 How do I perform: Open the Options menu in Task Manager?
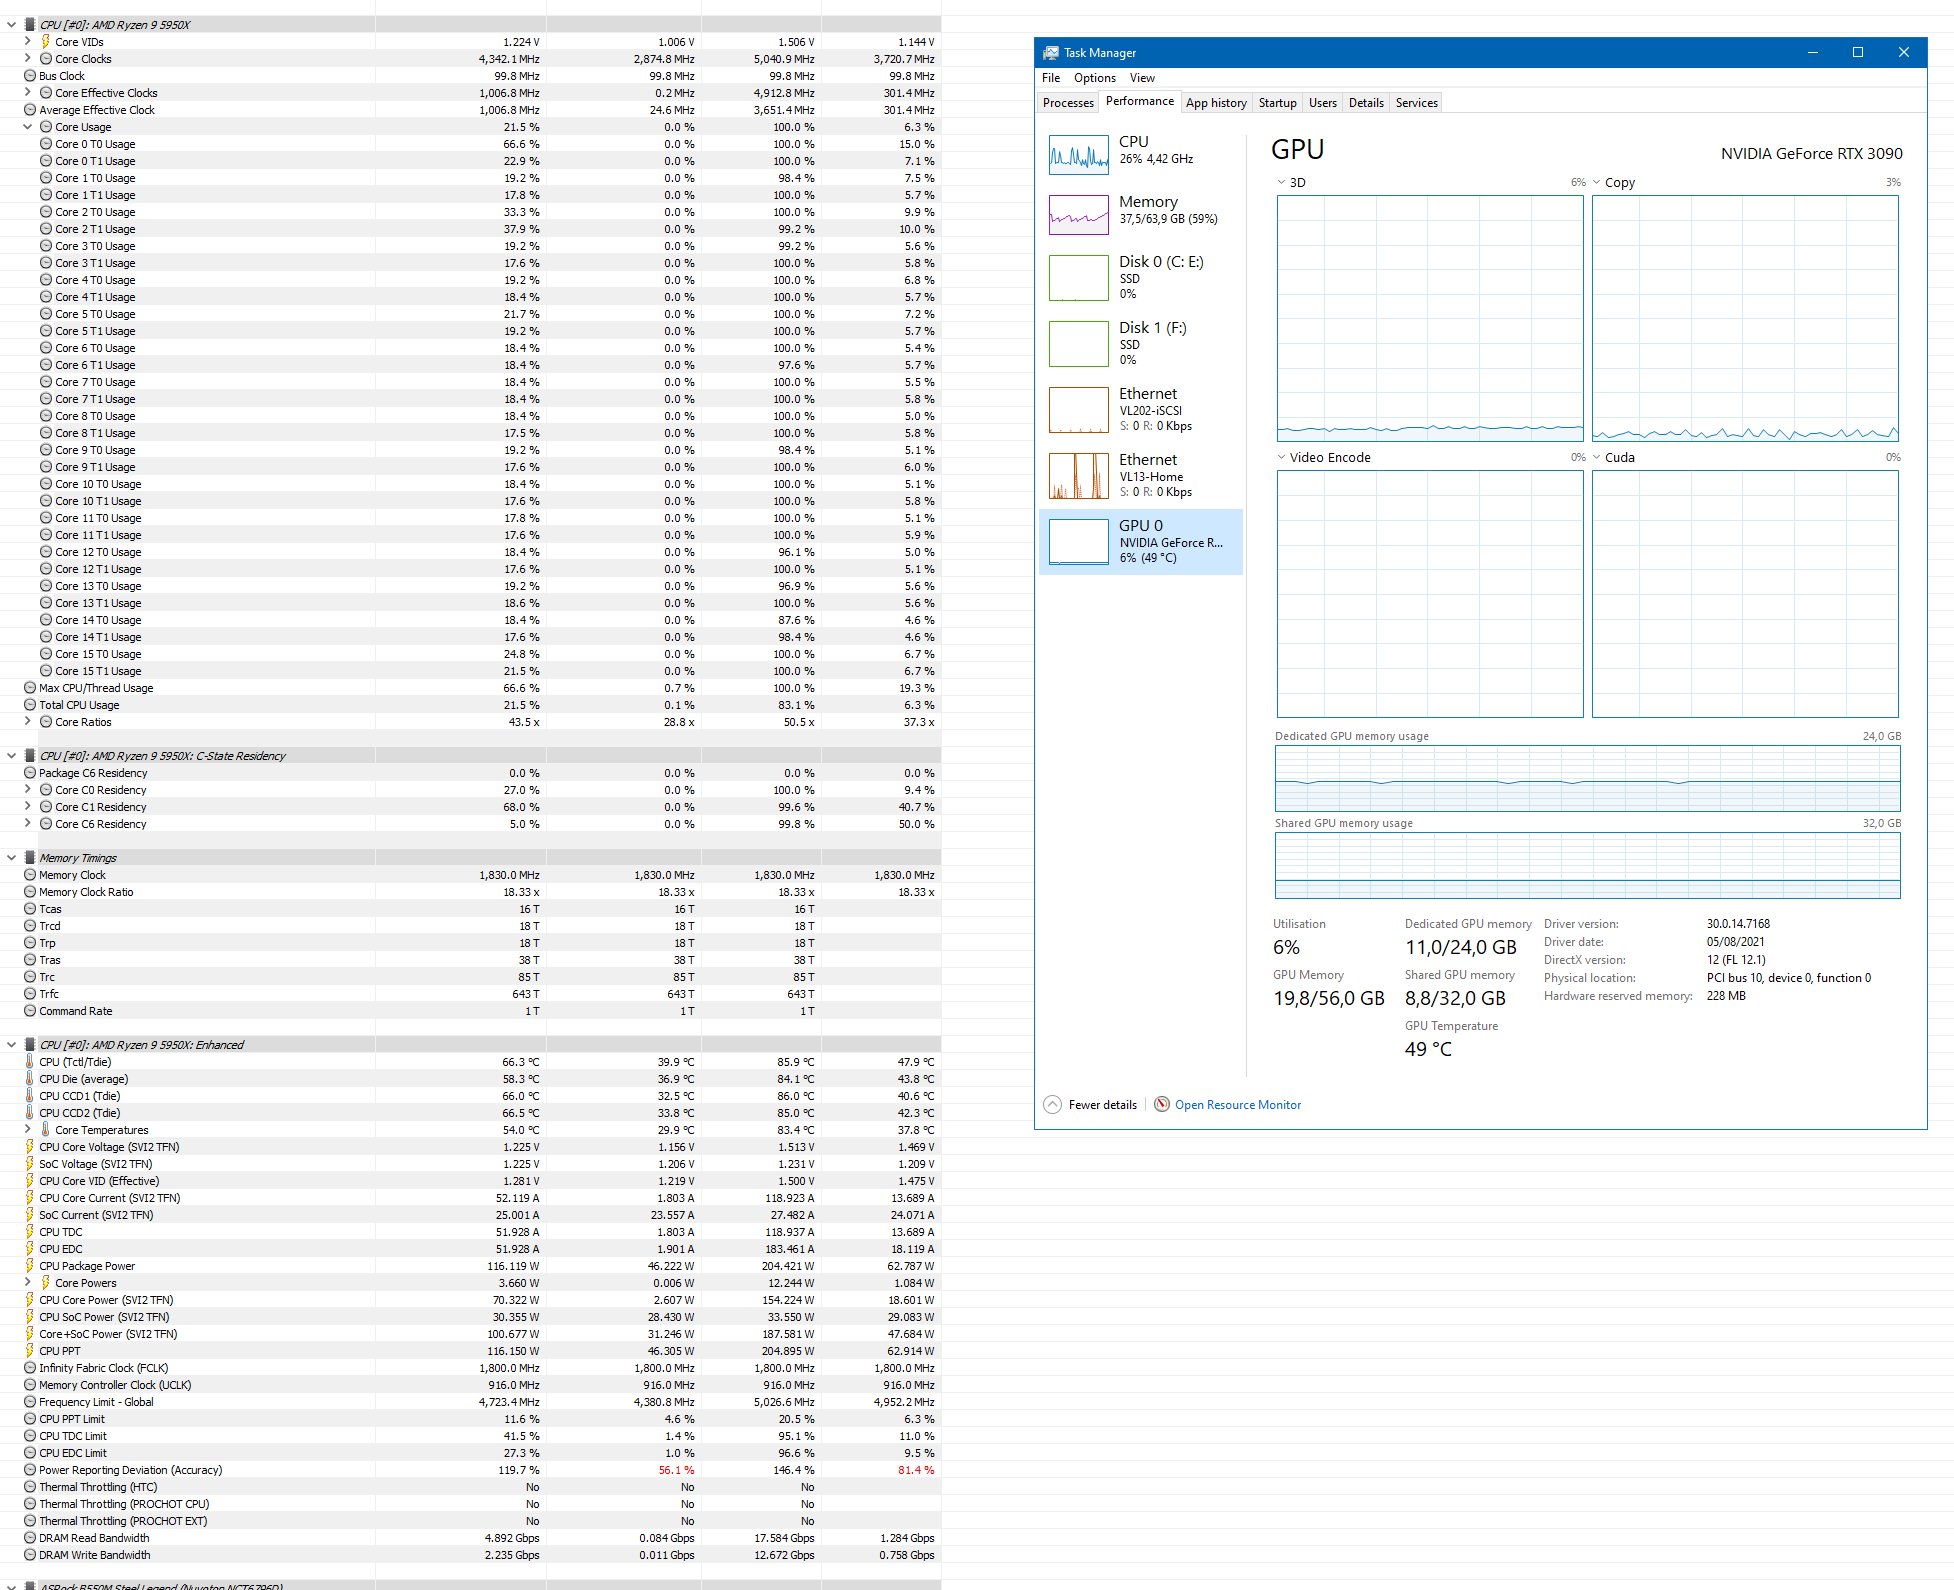click(x=1095, y=78)
